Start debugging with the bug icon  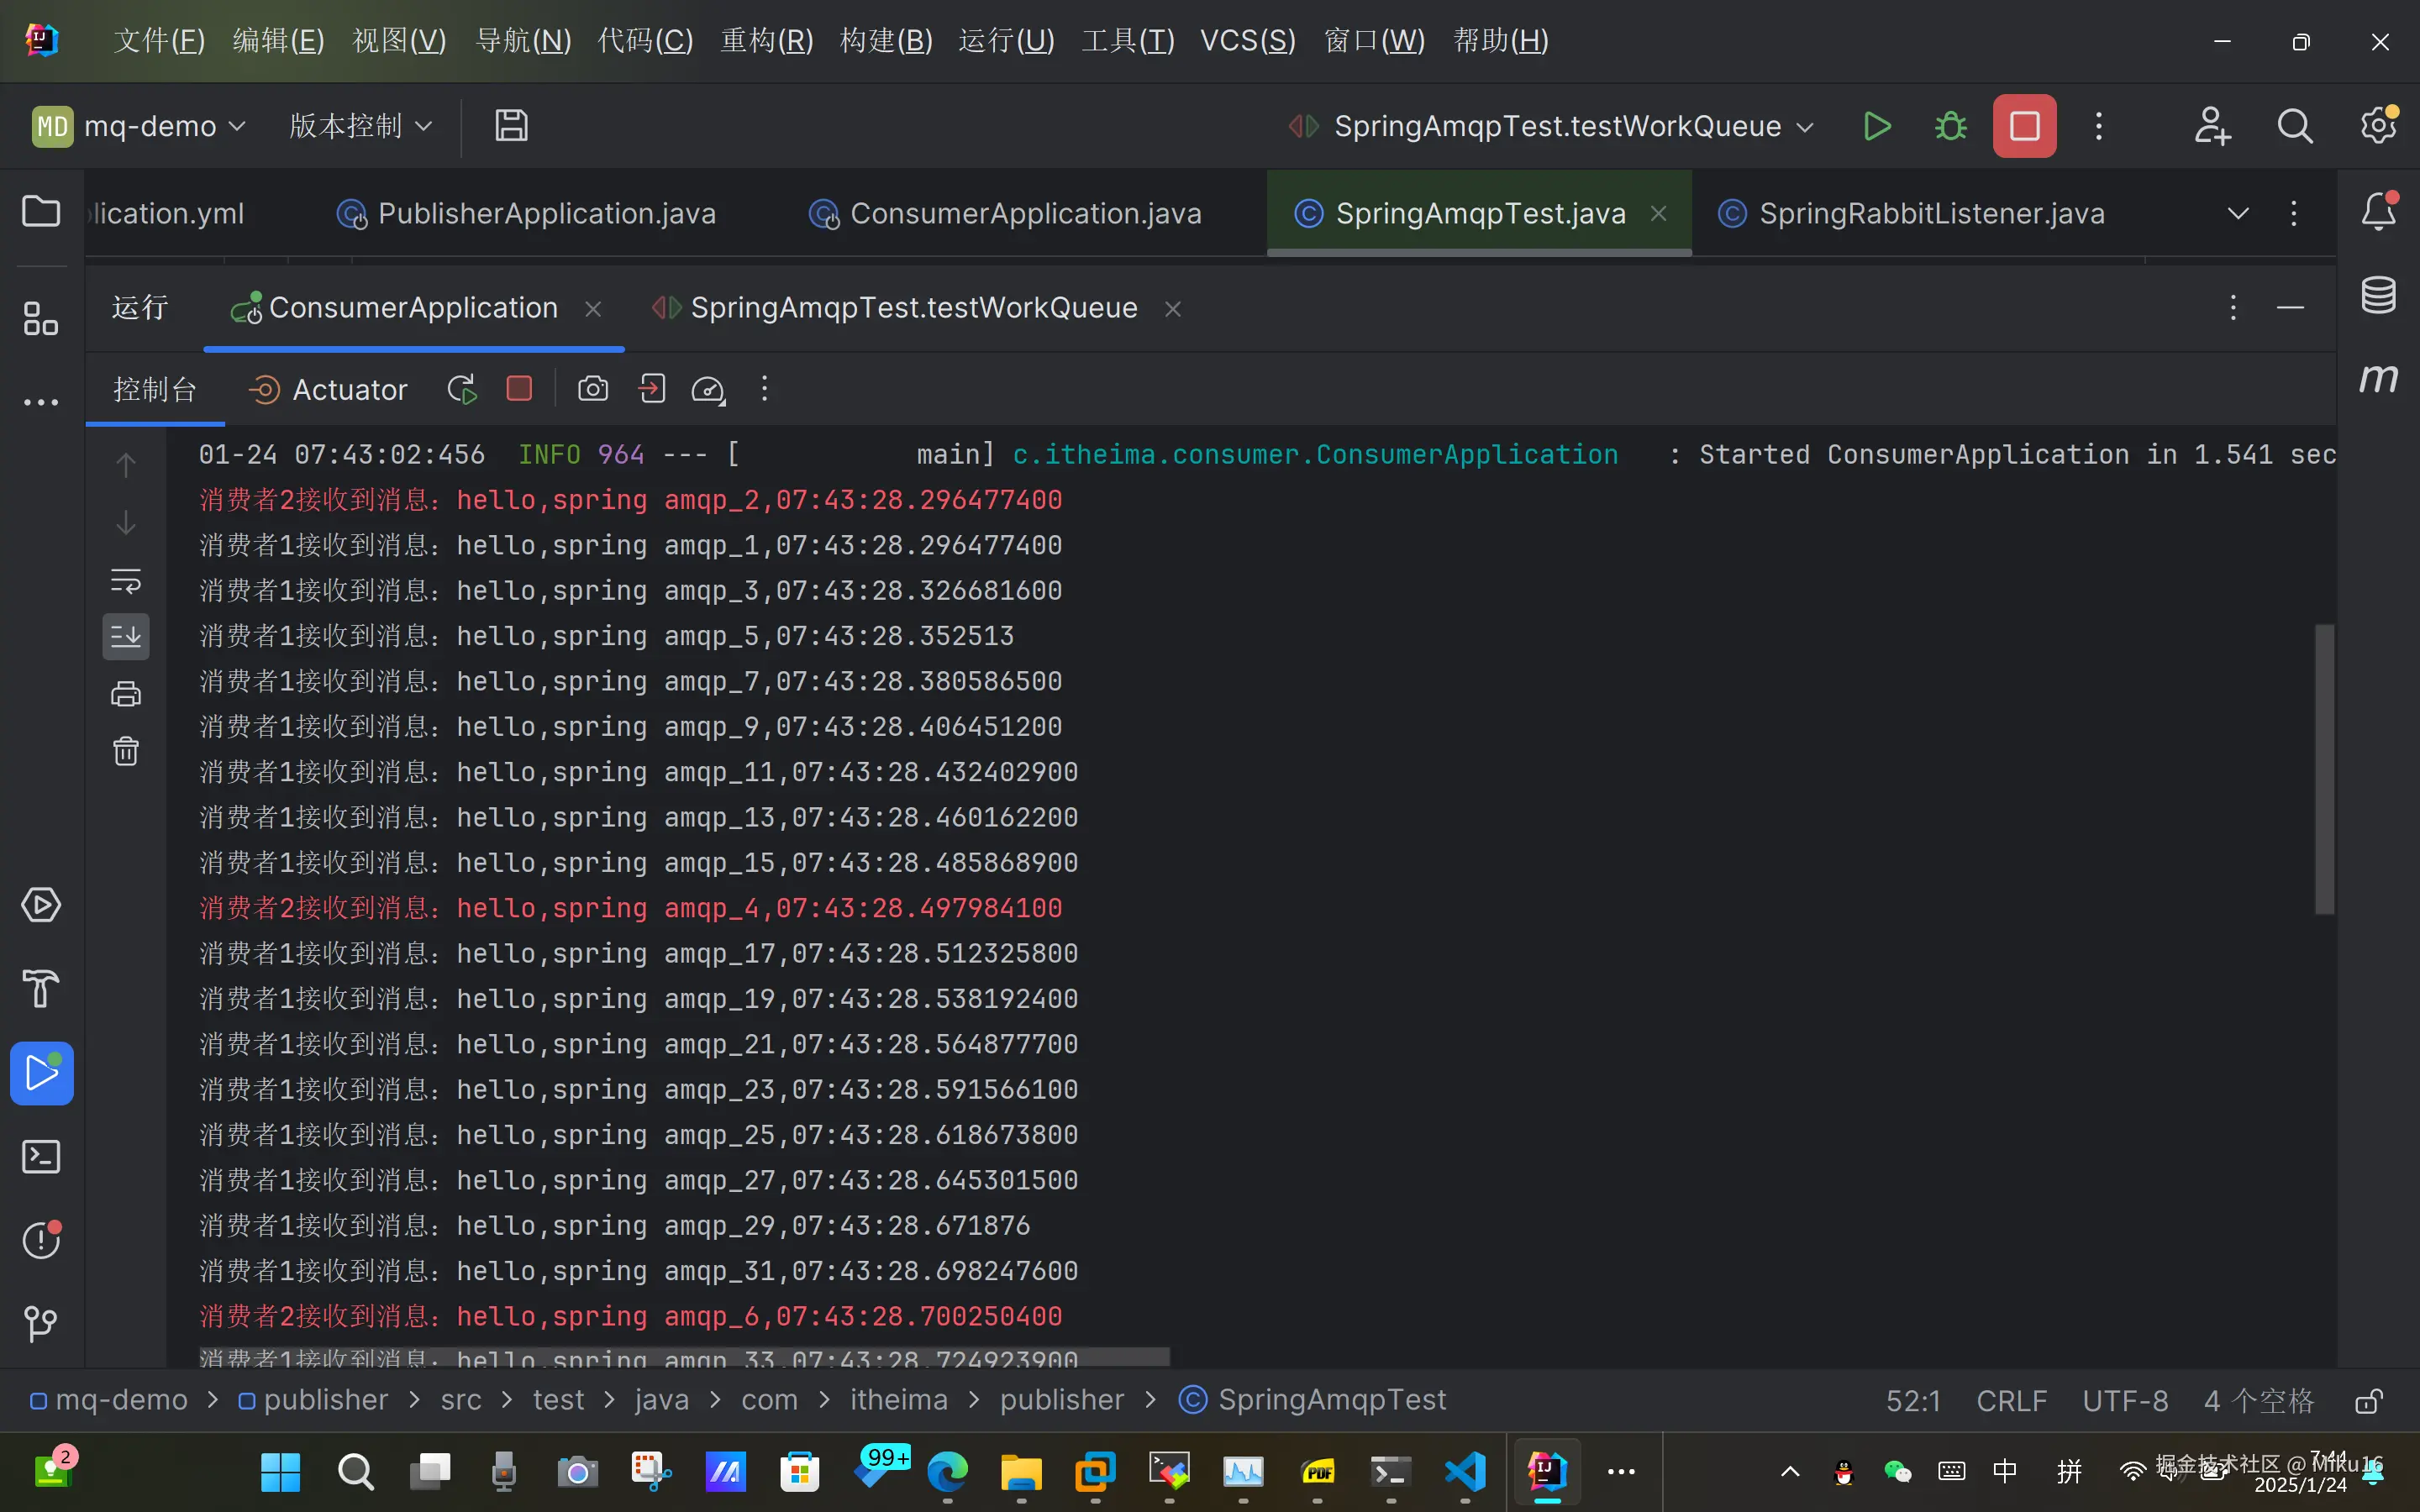[1950, 126]
